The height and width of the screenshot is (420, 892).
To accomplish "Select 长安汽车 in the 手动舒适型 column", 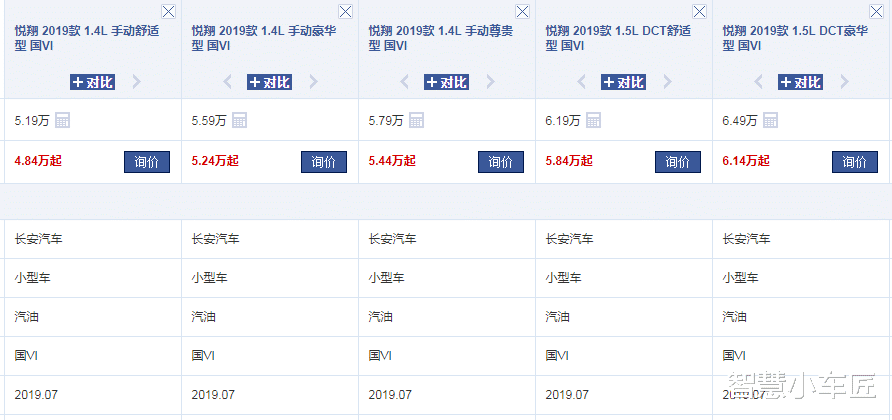I will tap(38, 239).
